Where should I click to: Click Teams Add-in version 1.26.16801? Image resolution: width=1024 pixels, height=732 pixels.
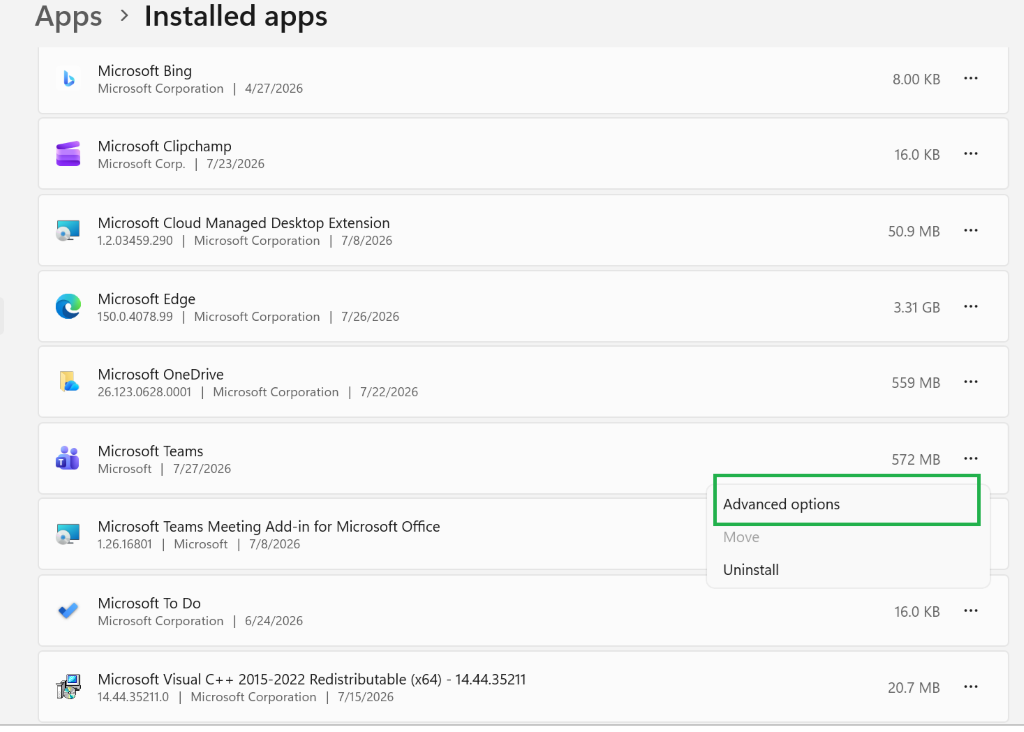pos(125,544)
